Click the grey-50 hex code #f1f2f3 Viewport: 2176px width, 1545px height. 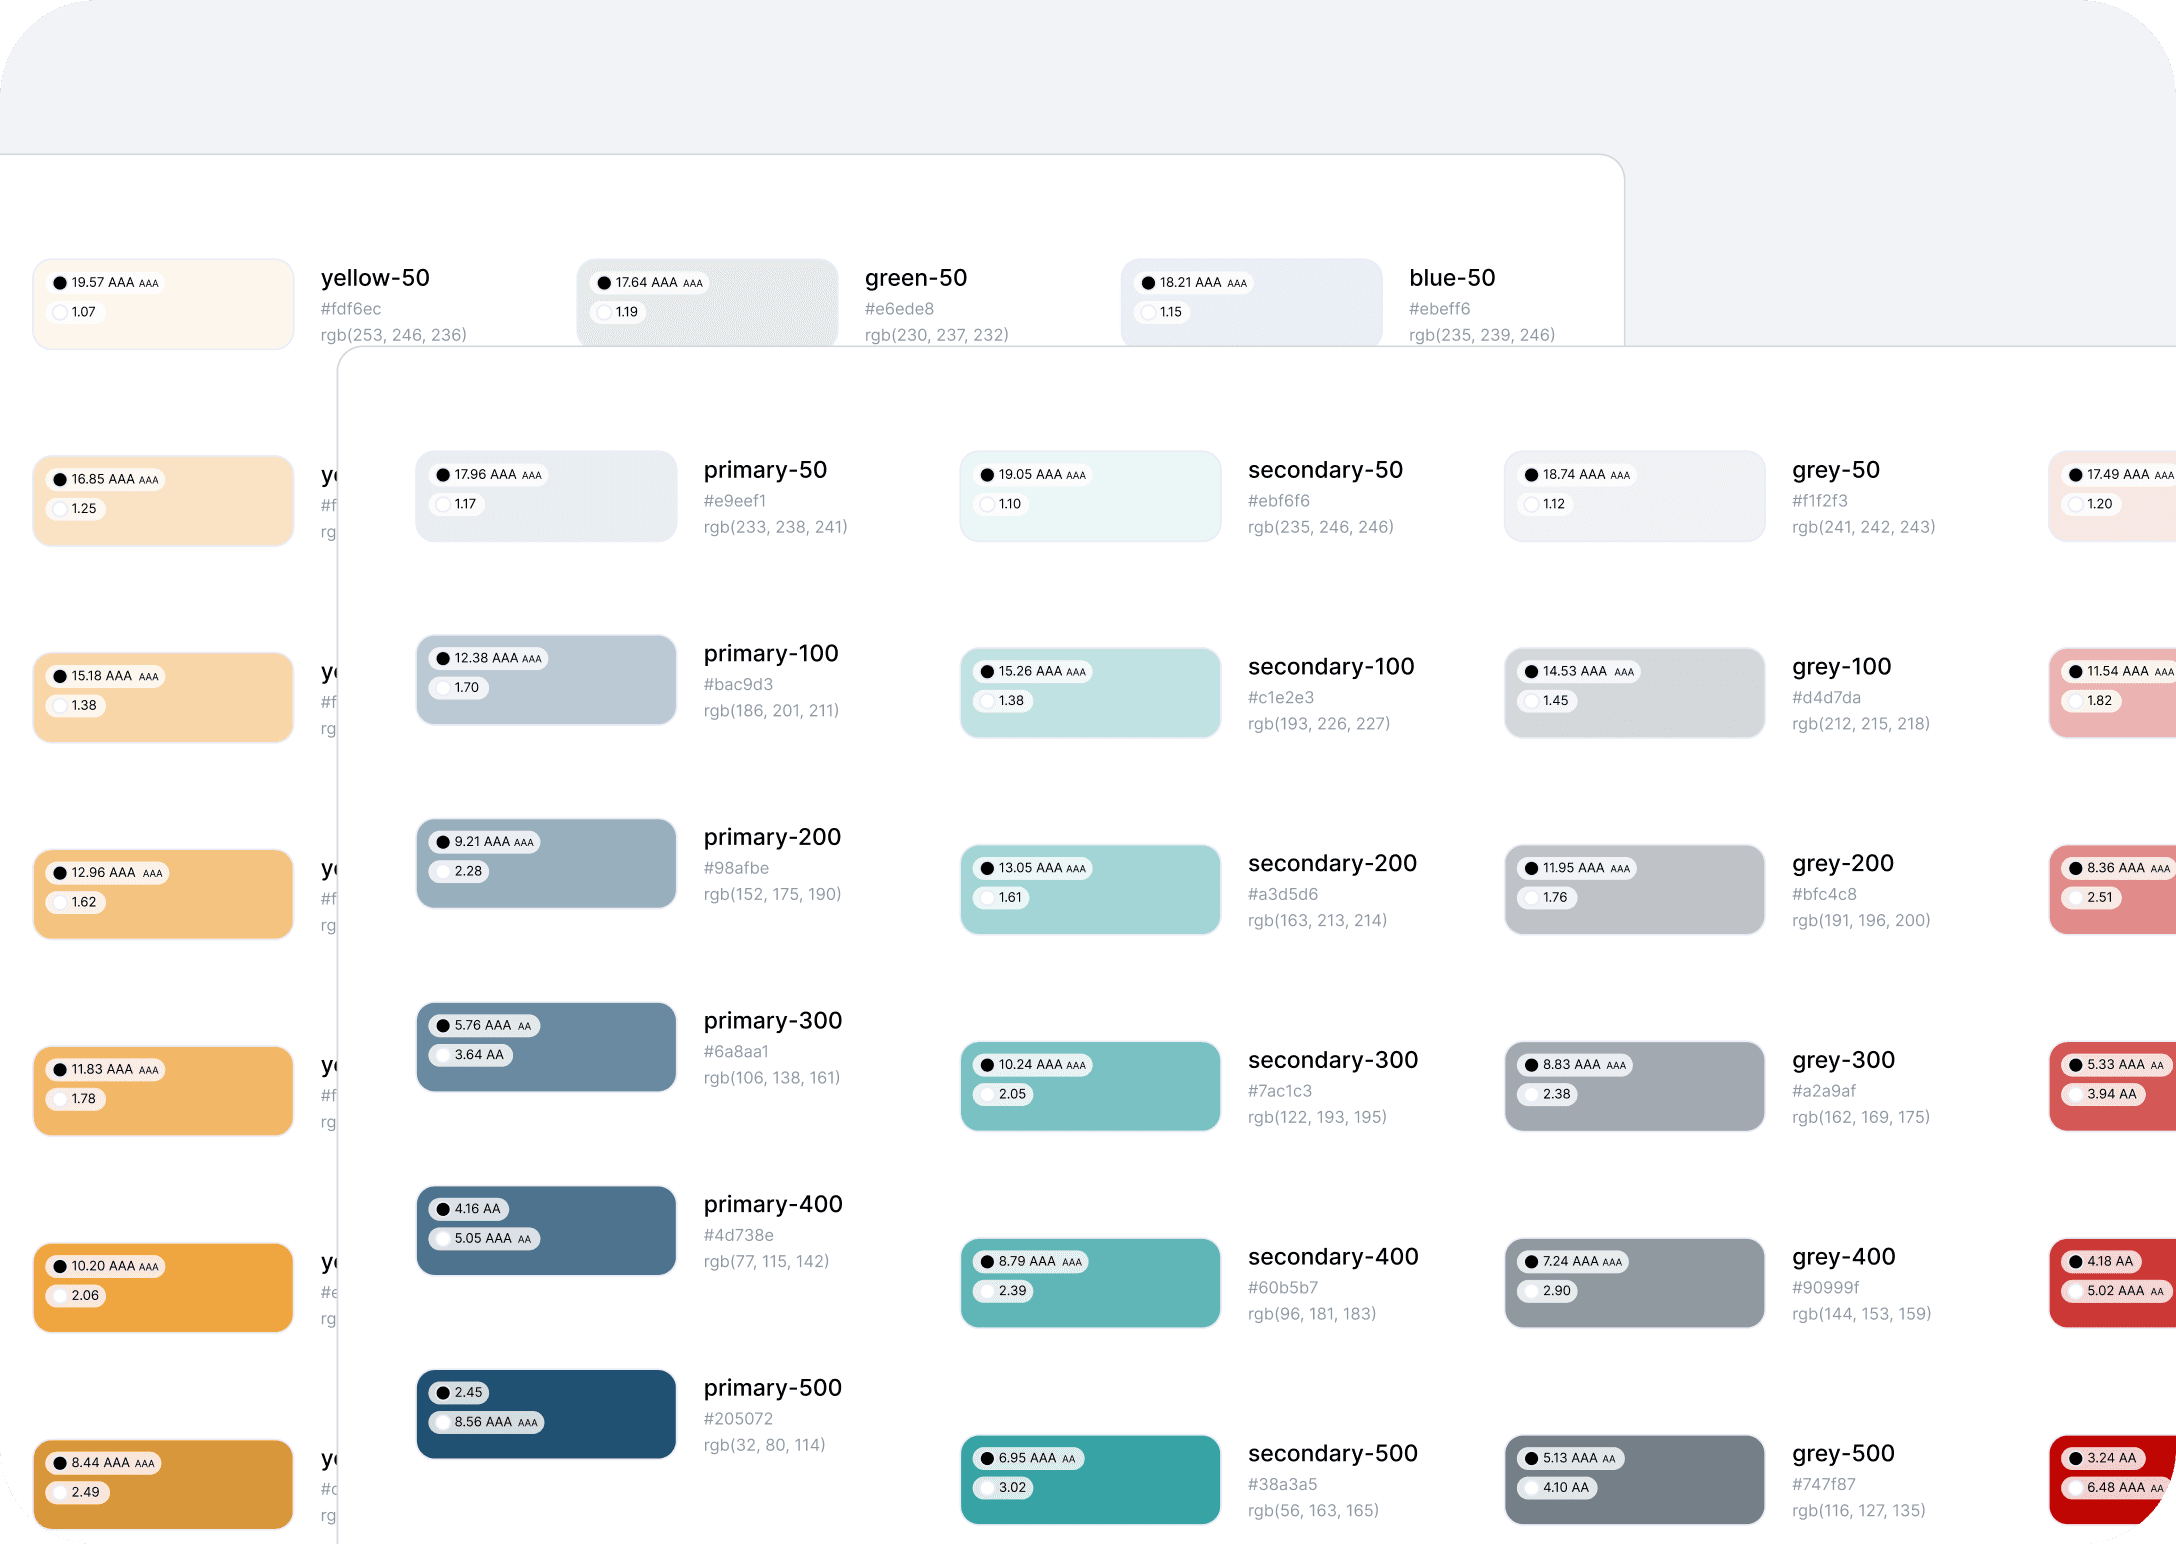point(1819,500)
